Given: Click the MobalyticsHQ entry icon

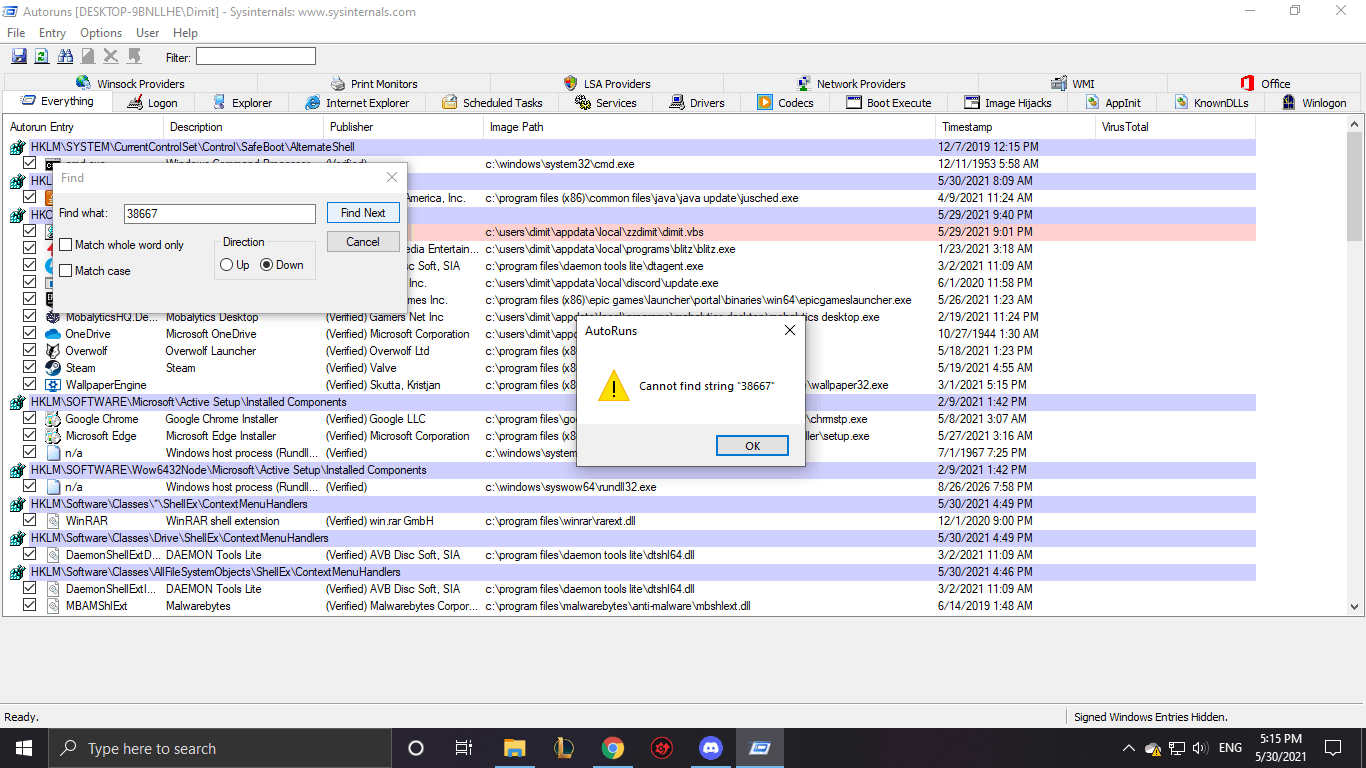Looking at the screenshot, I should click(54, 317).
